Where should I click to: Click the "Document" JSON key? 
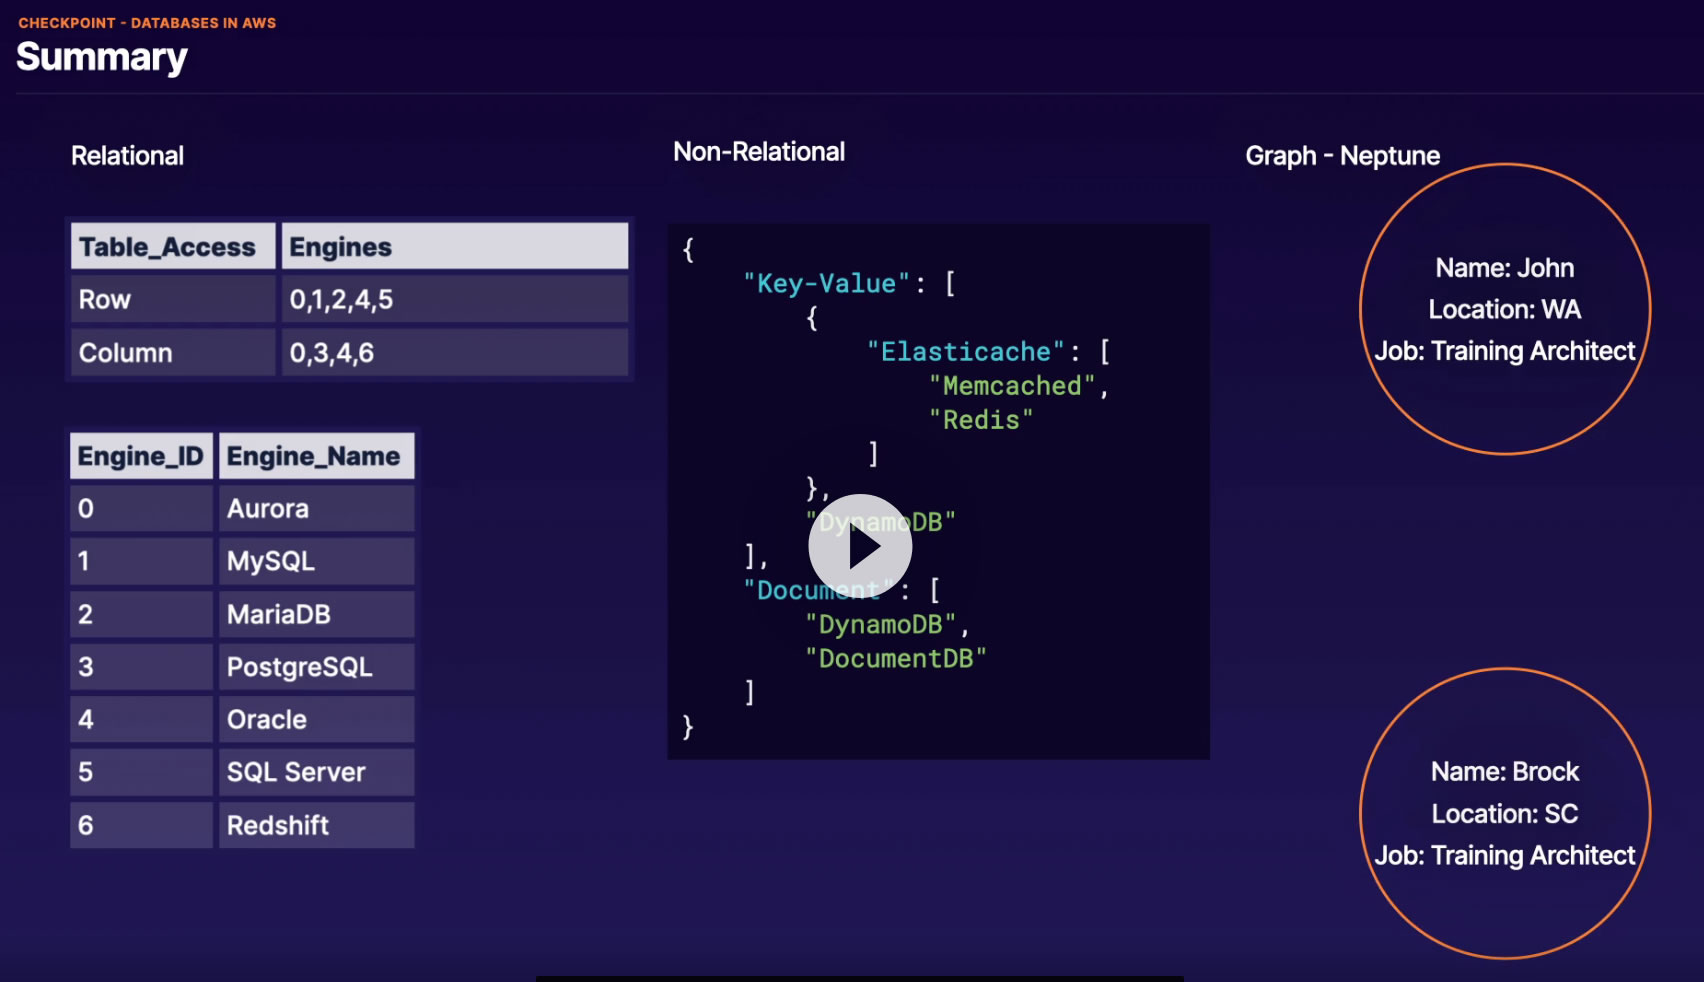pos(819,590)
